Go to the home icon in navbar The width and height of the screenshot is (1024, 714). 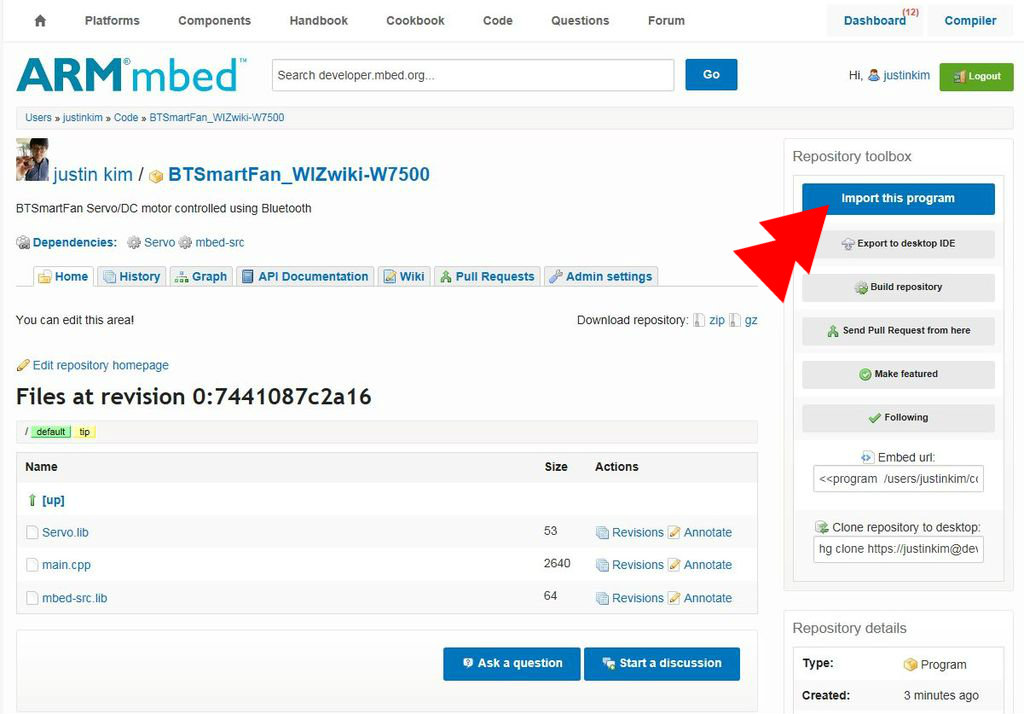[40, 21]
